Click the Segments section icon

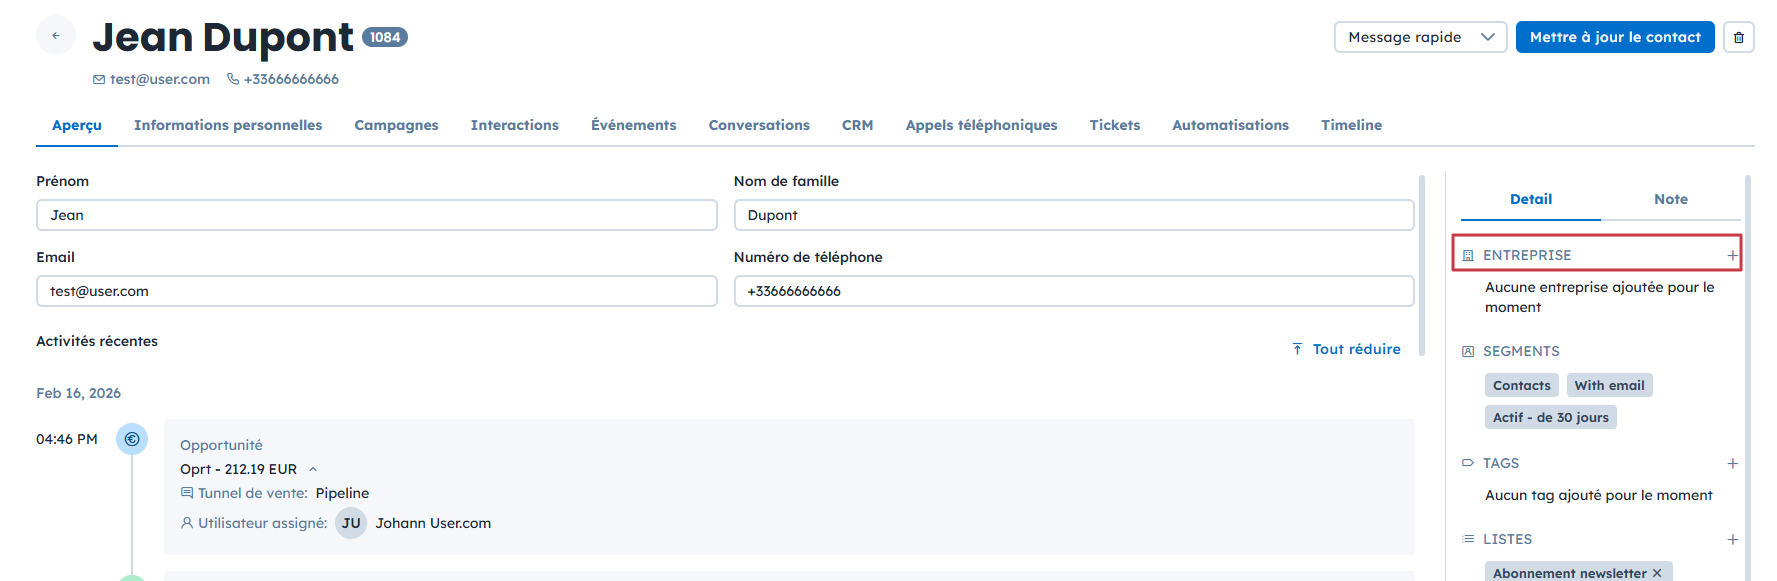[x=1468, y=351]
